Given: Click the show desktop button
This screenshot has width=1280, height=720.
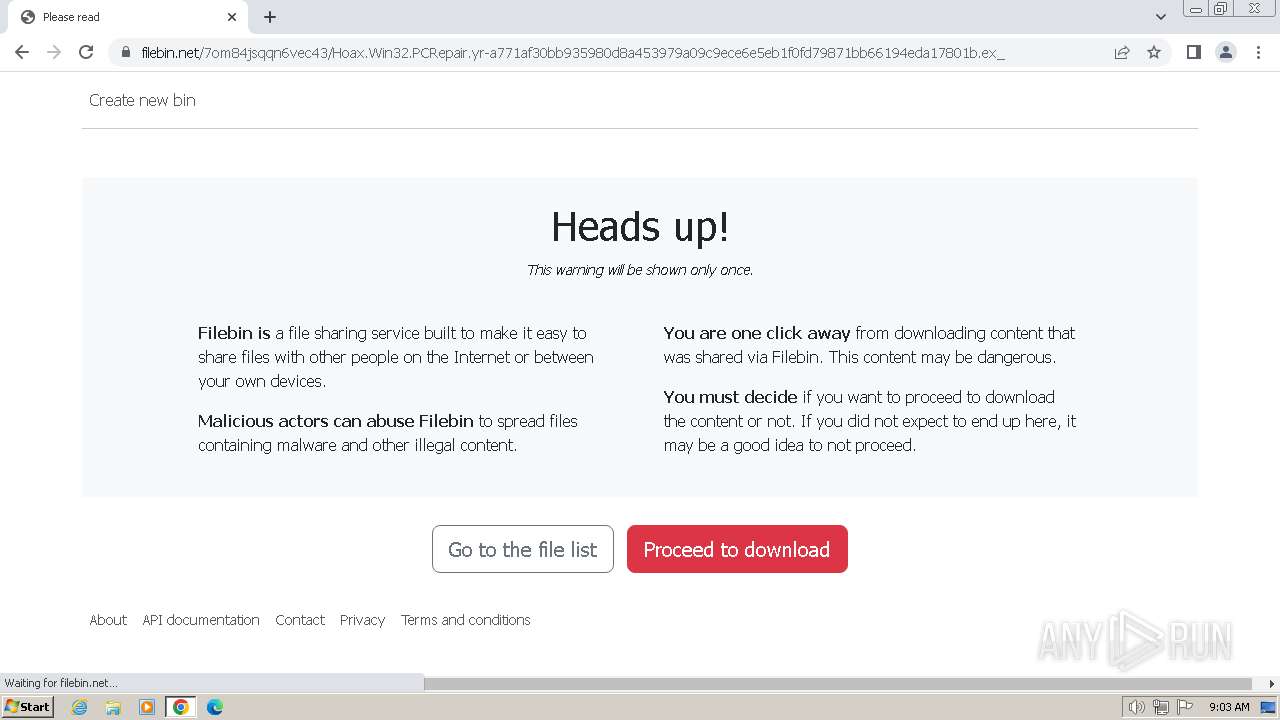Looking at the screenshot, I should pyautogui.click(x=1269, y=707).
